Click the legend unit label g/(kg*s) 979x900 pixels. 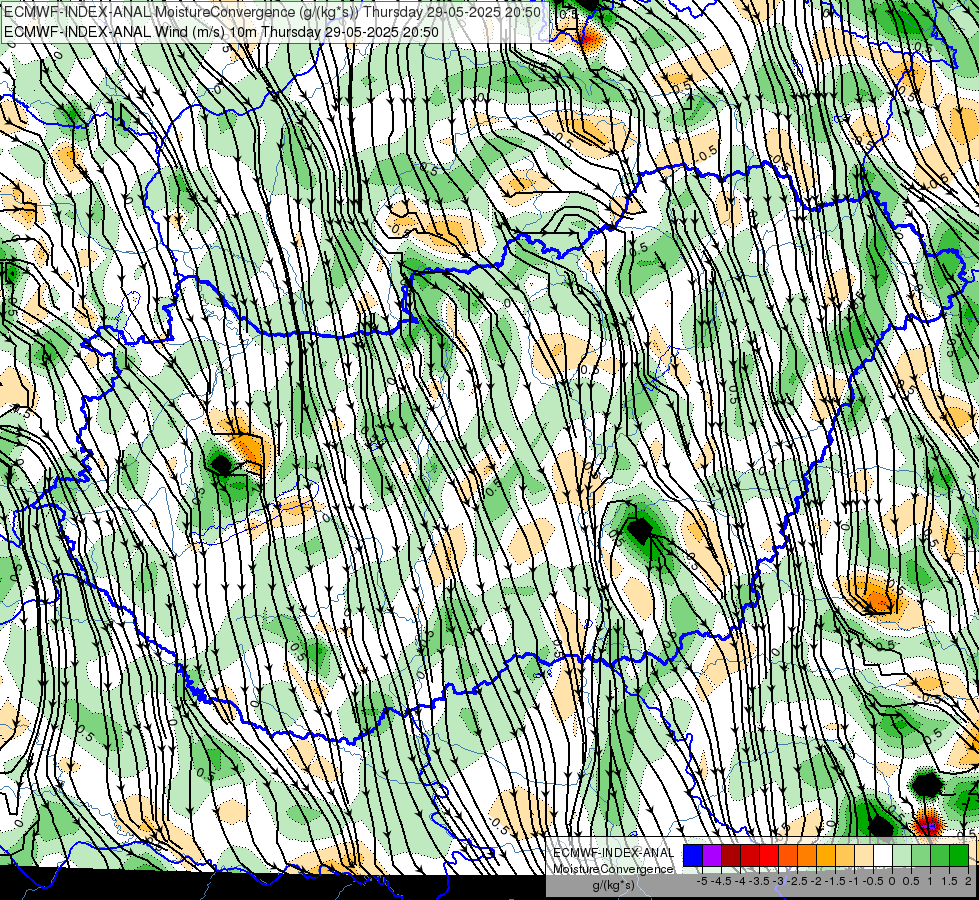tap(614, 885)
